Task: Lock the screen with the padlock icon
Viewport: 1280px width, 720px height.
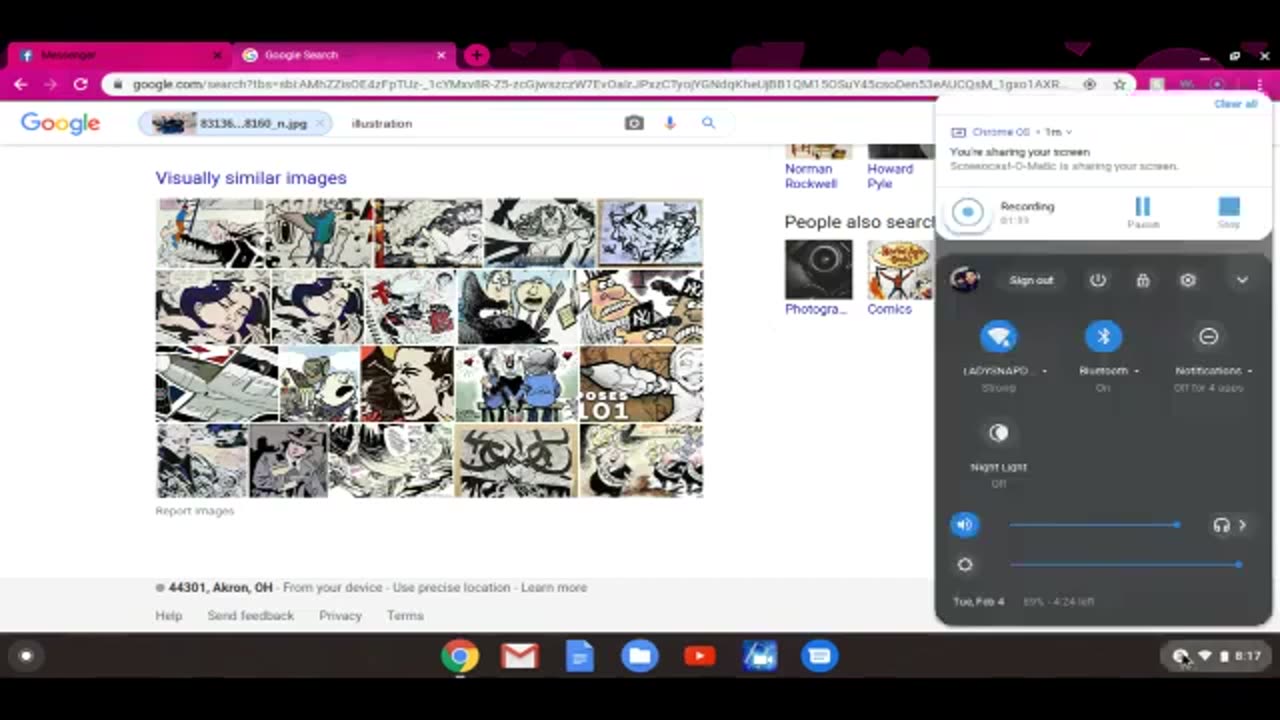Action: (x=1143, y=280)
